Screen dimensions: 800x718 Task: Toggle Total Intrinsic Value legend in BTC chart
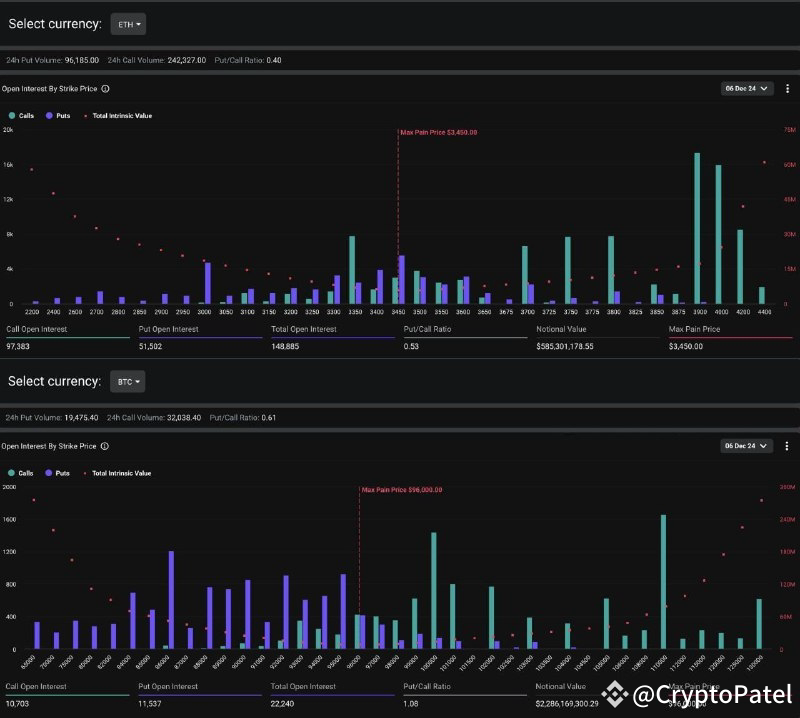(117, 473)
